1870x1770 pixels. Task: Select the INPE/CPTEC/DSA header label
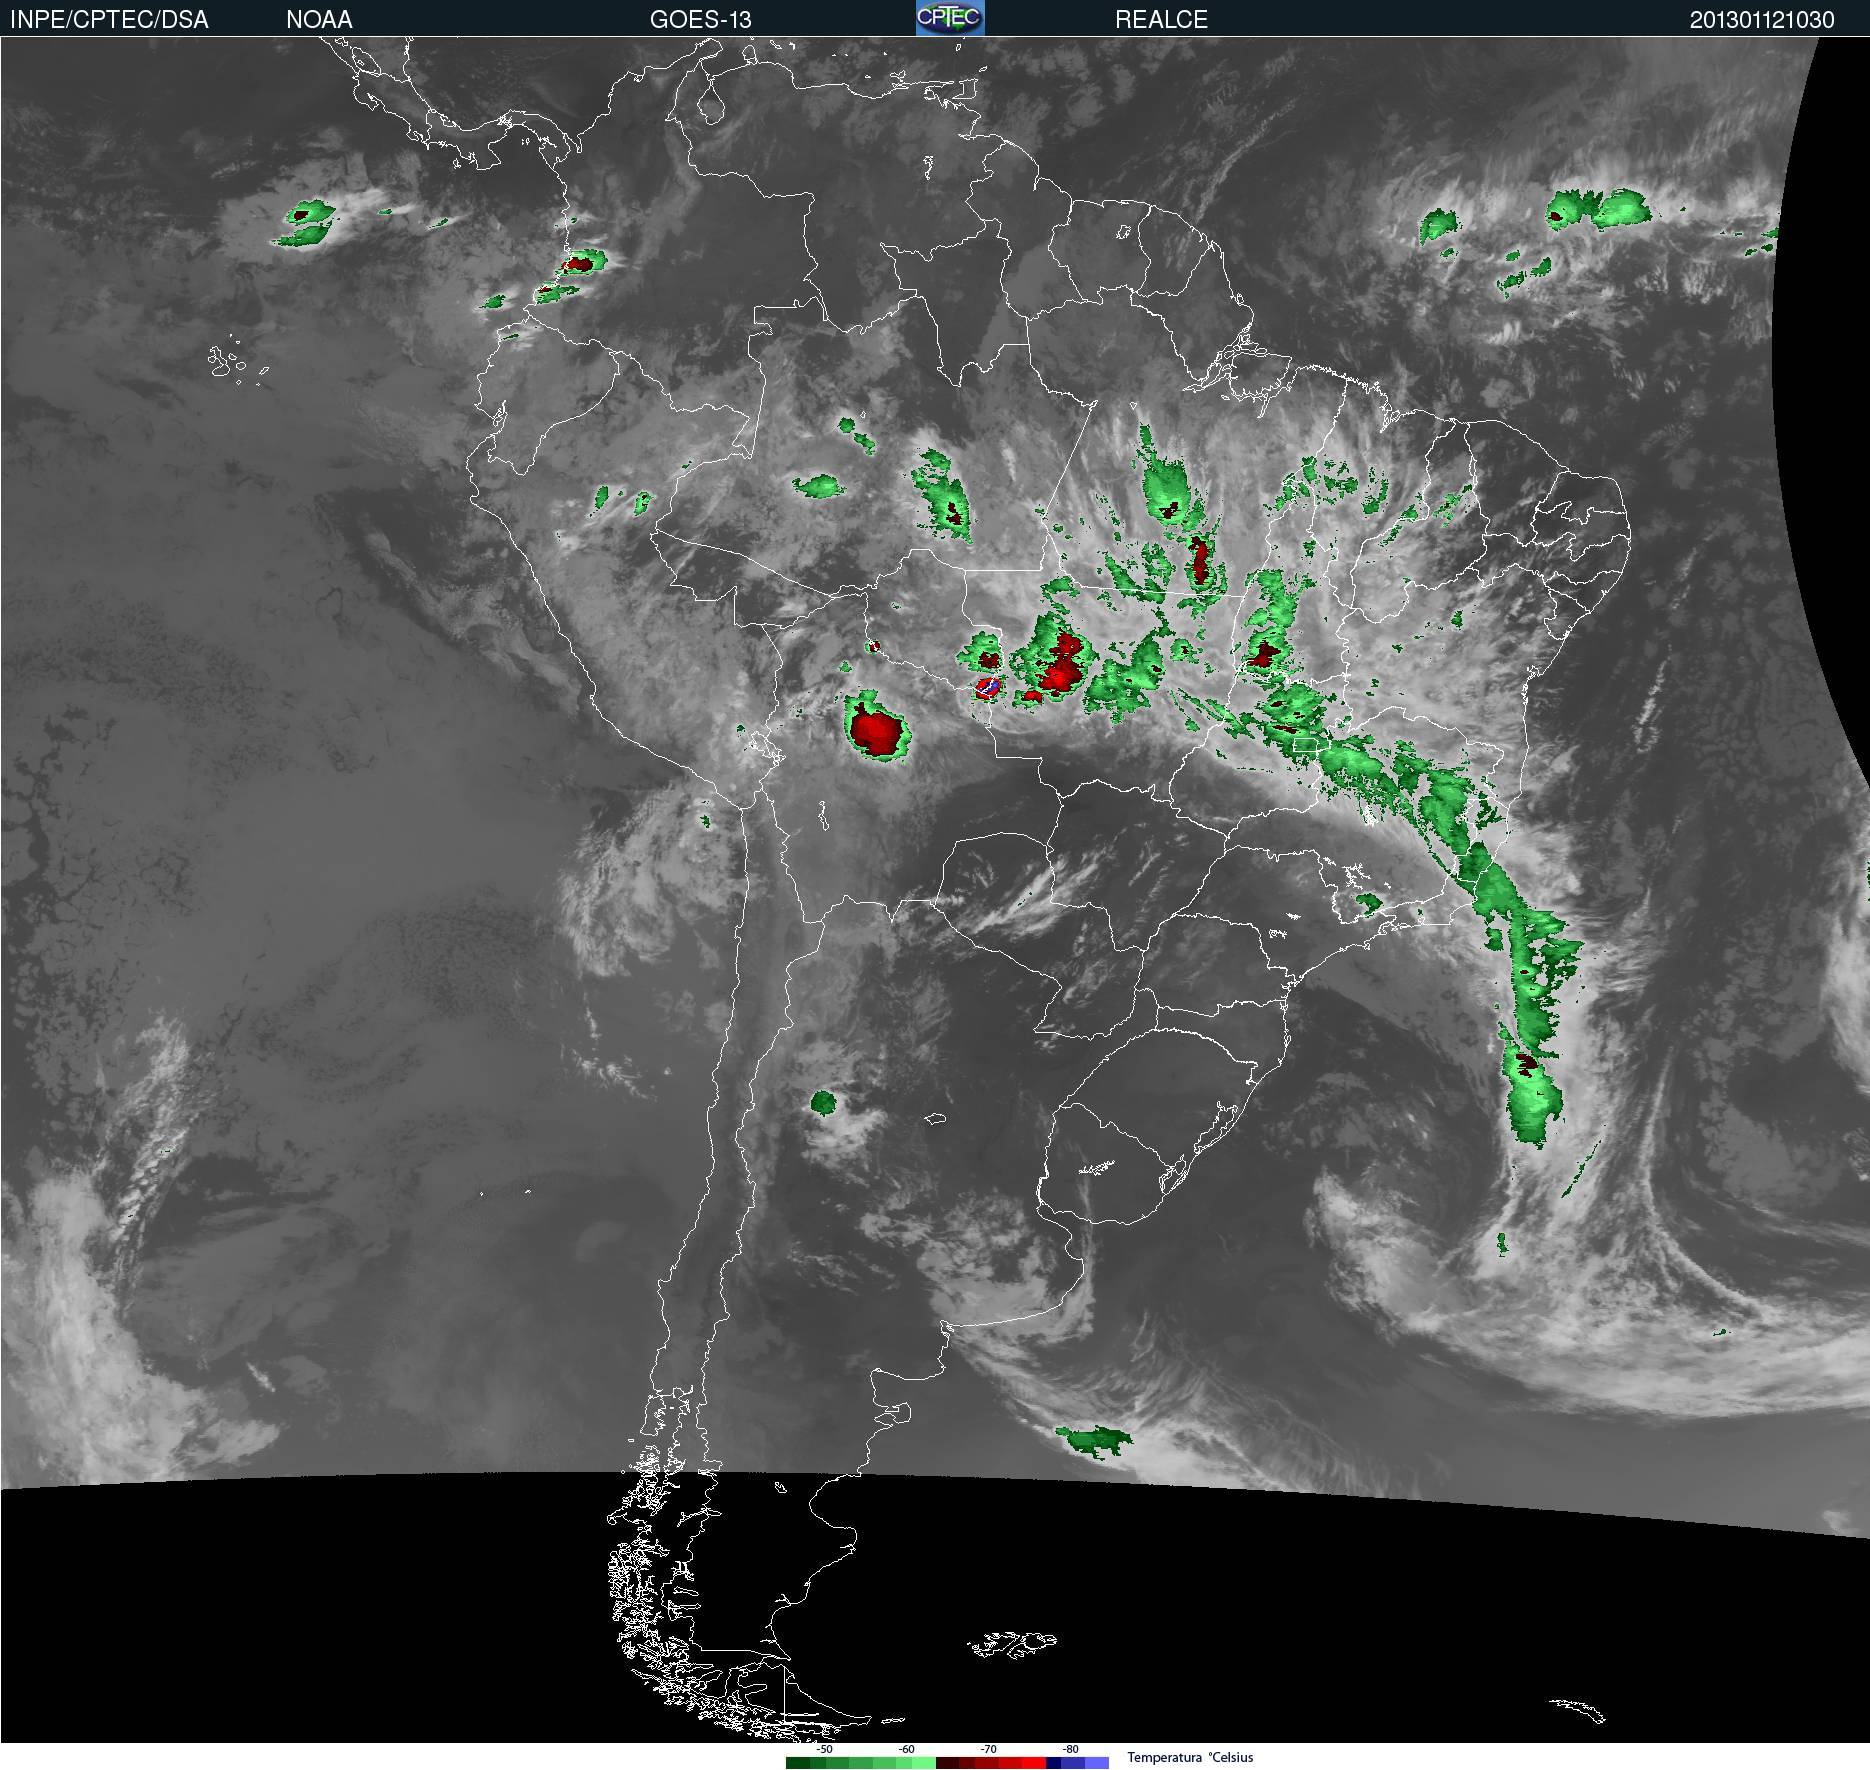coord(109,19)
